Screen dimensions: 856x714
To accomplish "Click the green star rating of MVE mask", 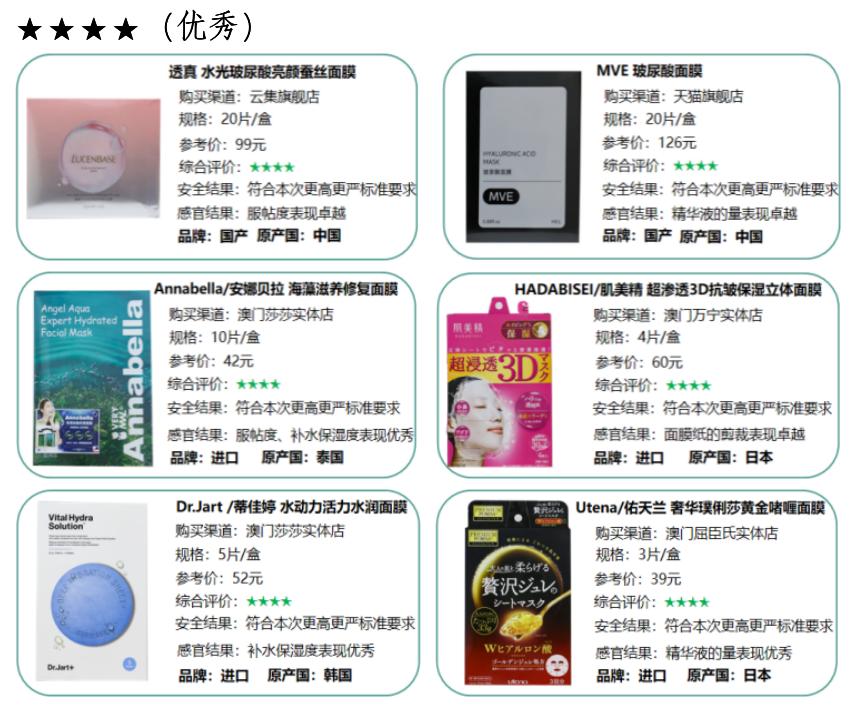I will (696, 165).
